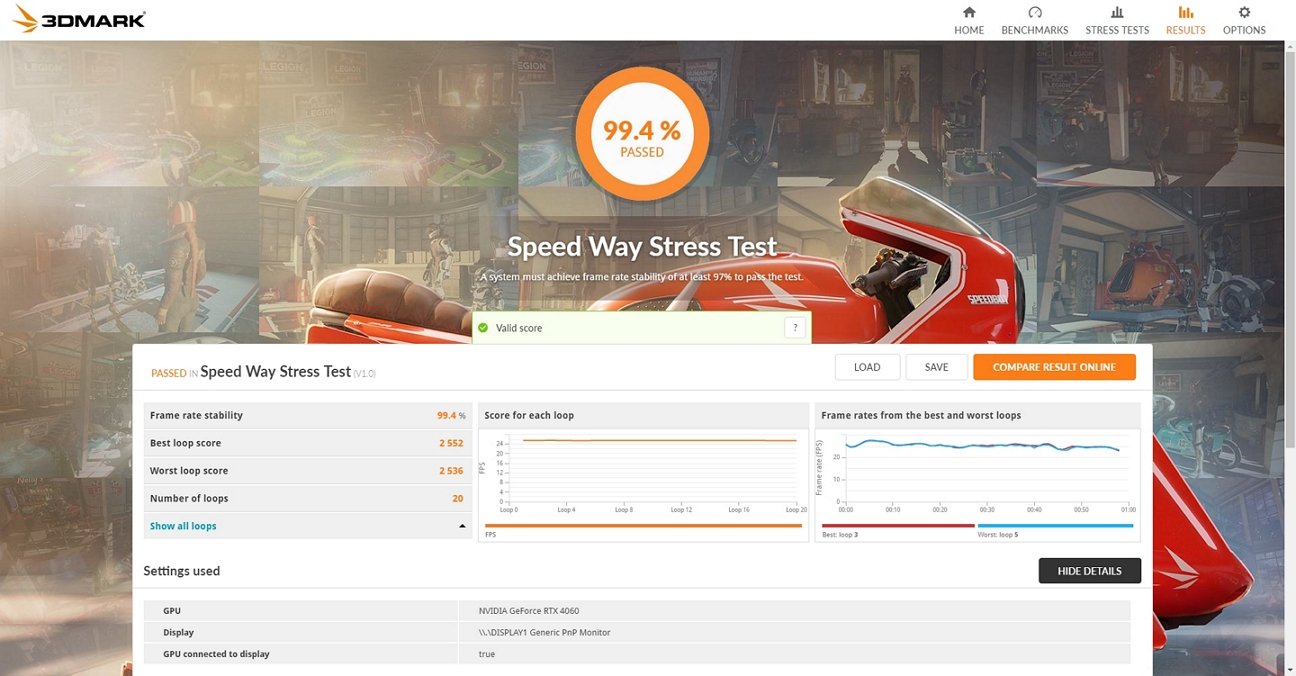Click the Worst: loop 5 legend label
1296x676 pixels.
click(x=1000, y=535)
